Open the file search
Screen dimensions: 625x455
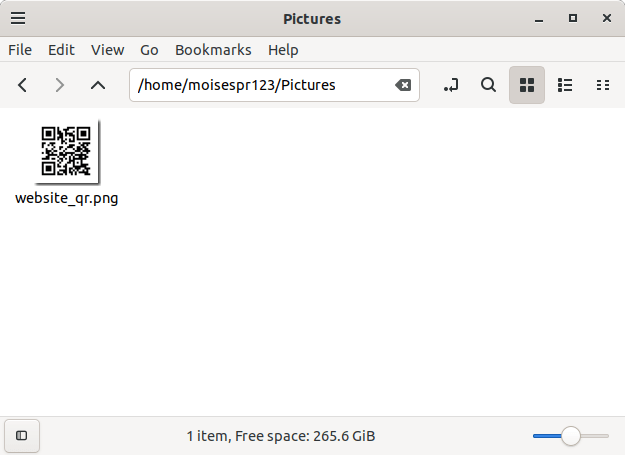tap(489, 85)
